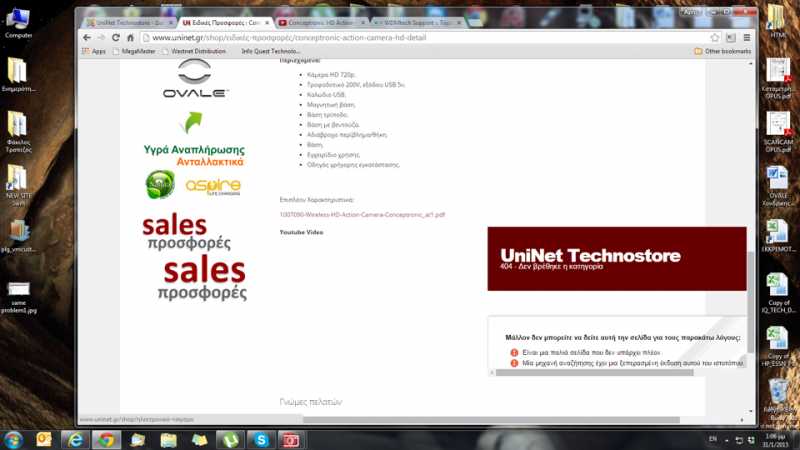Switch to the Tech Support tab

coord(415,23)
